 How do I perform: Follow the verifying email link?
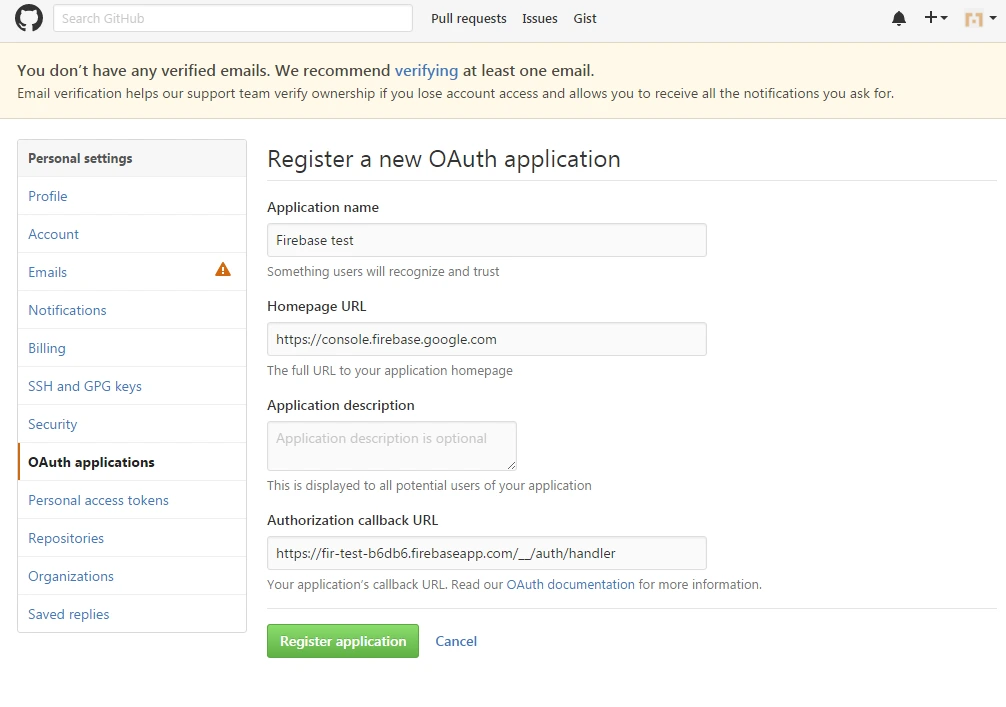426,71
